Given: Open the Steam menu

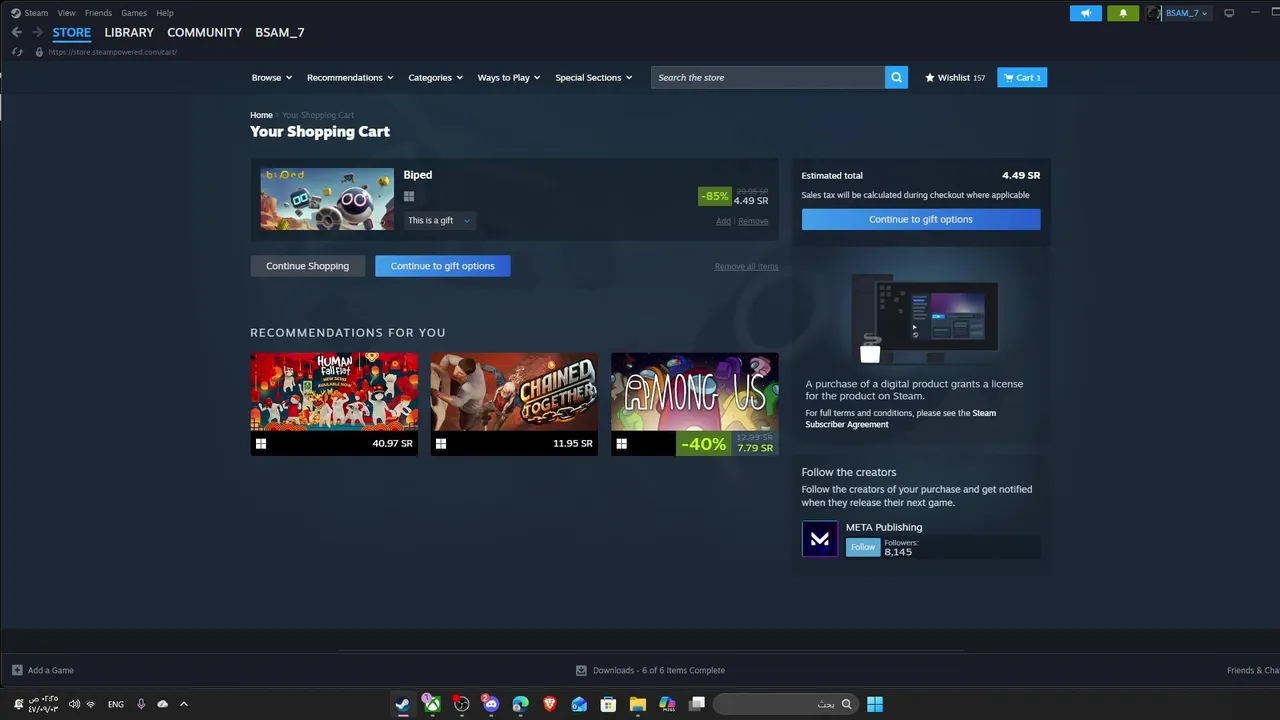Looking at the screenshot, I should 36,13.
